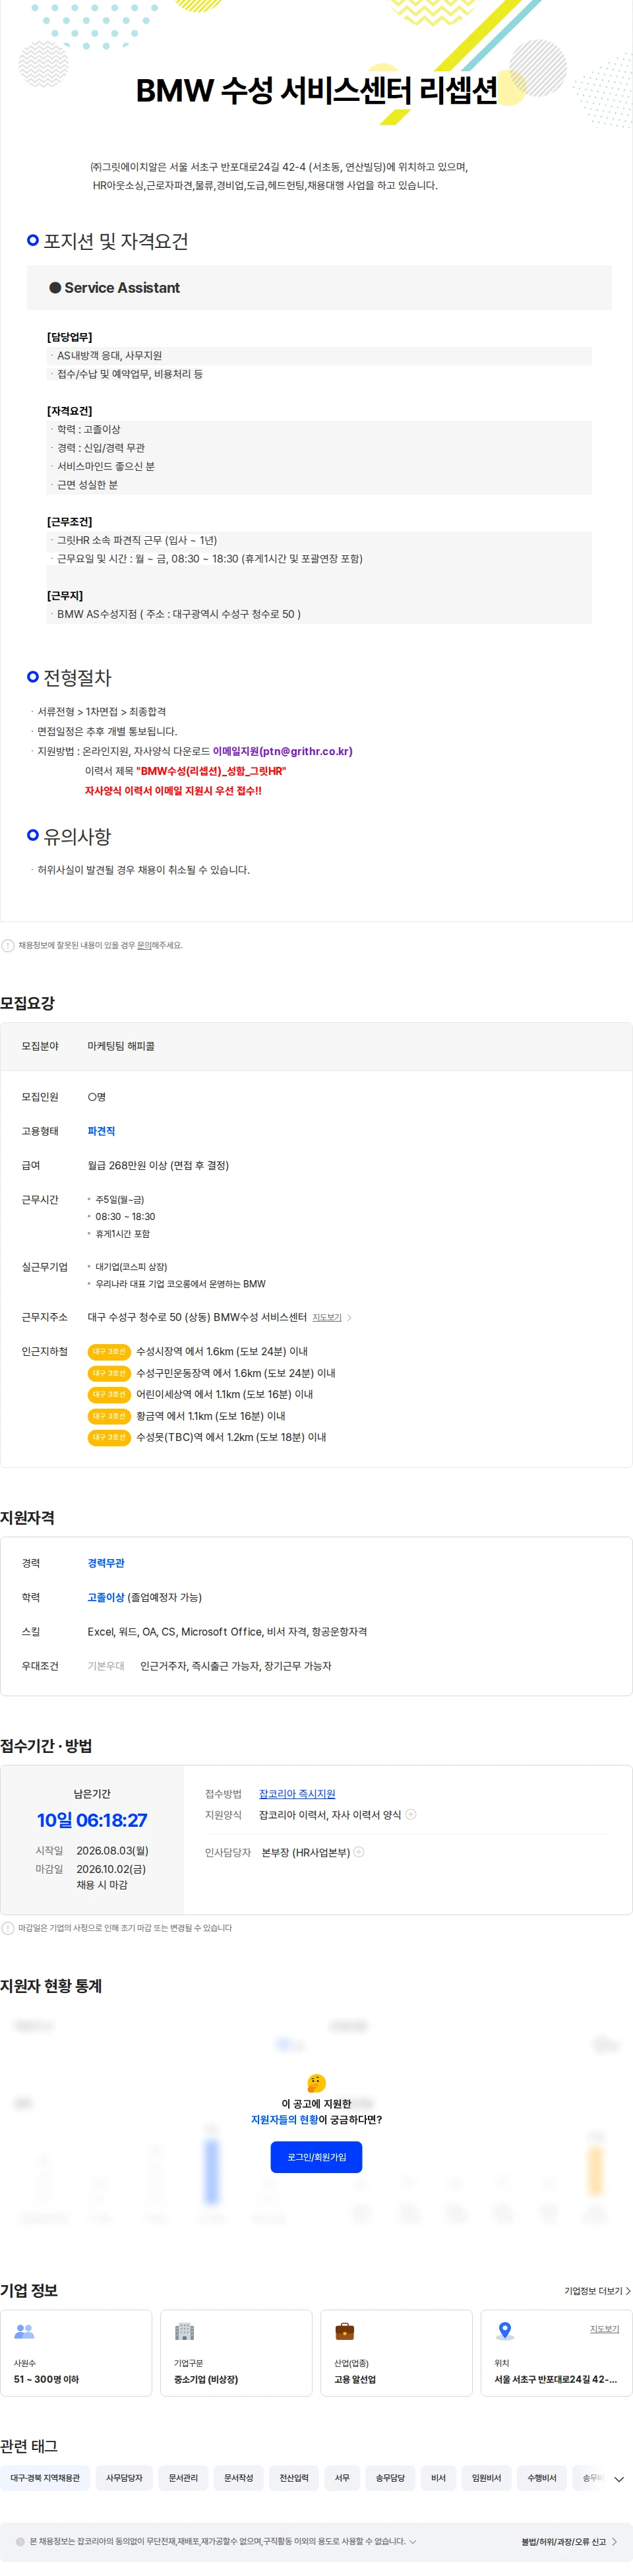This screenshot has width=633, height=2576.
Task: Click the employee count people icon
Action: tap(24, 2331)
